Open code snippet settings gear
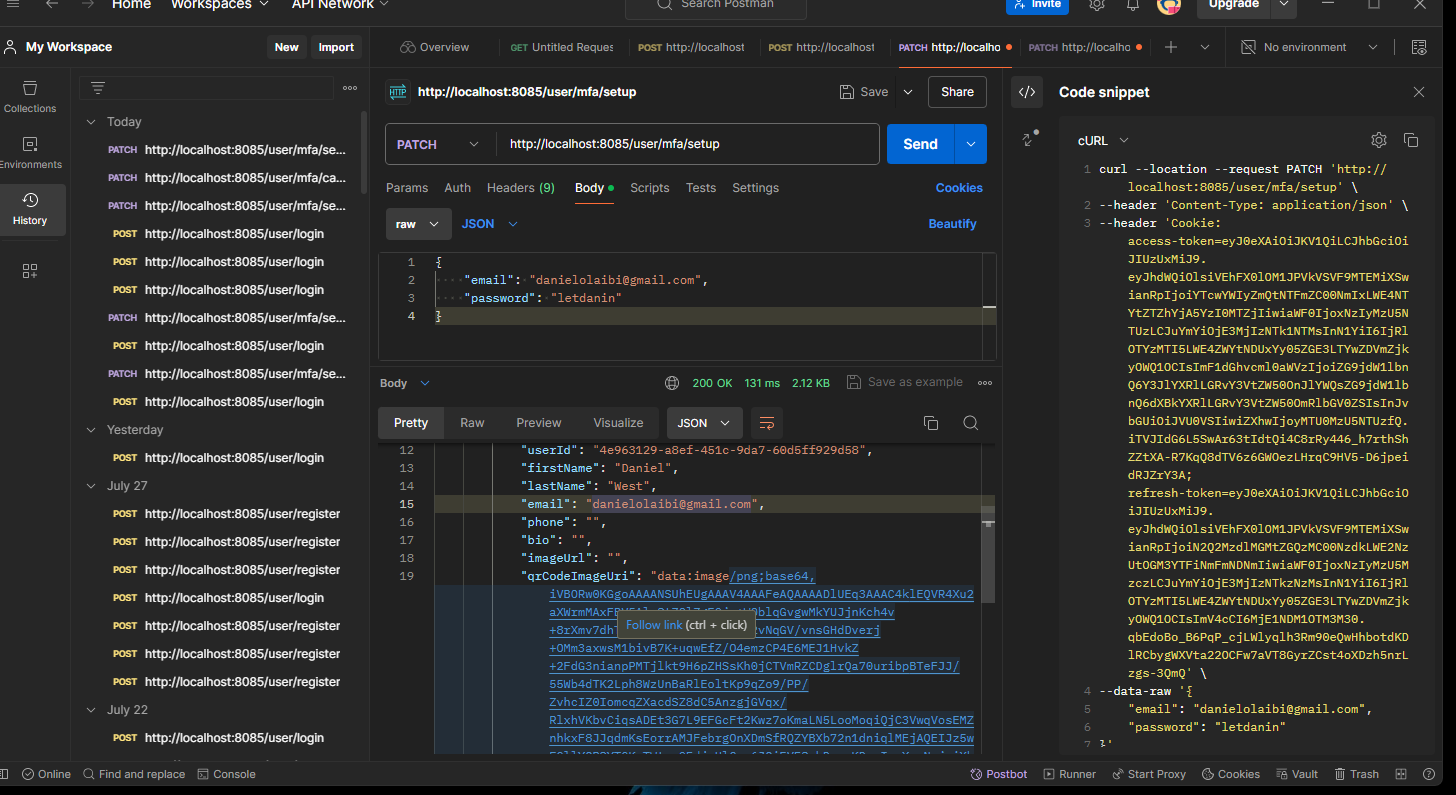The image size is (1456, 795). 1379,140
